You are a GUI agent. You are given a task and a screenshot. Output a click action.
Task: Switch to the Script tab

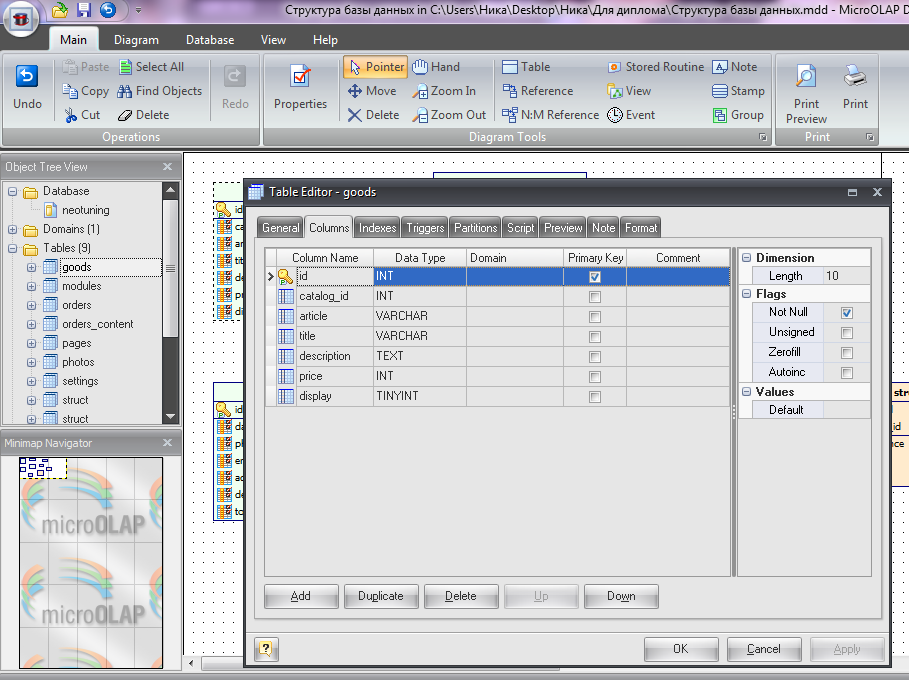521,228
